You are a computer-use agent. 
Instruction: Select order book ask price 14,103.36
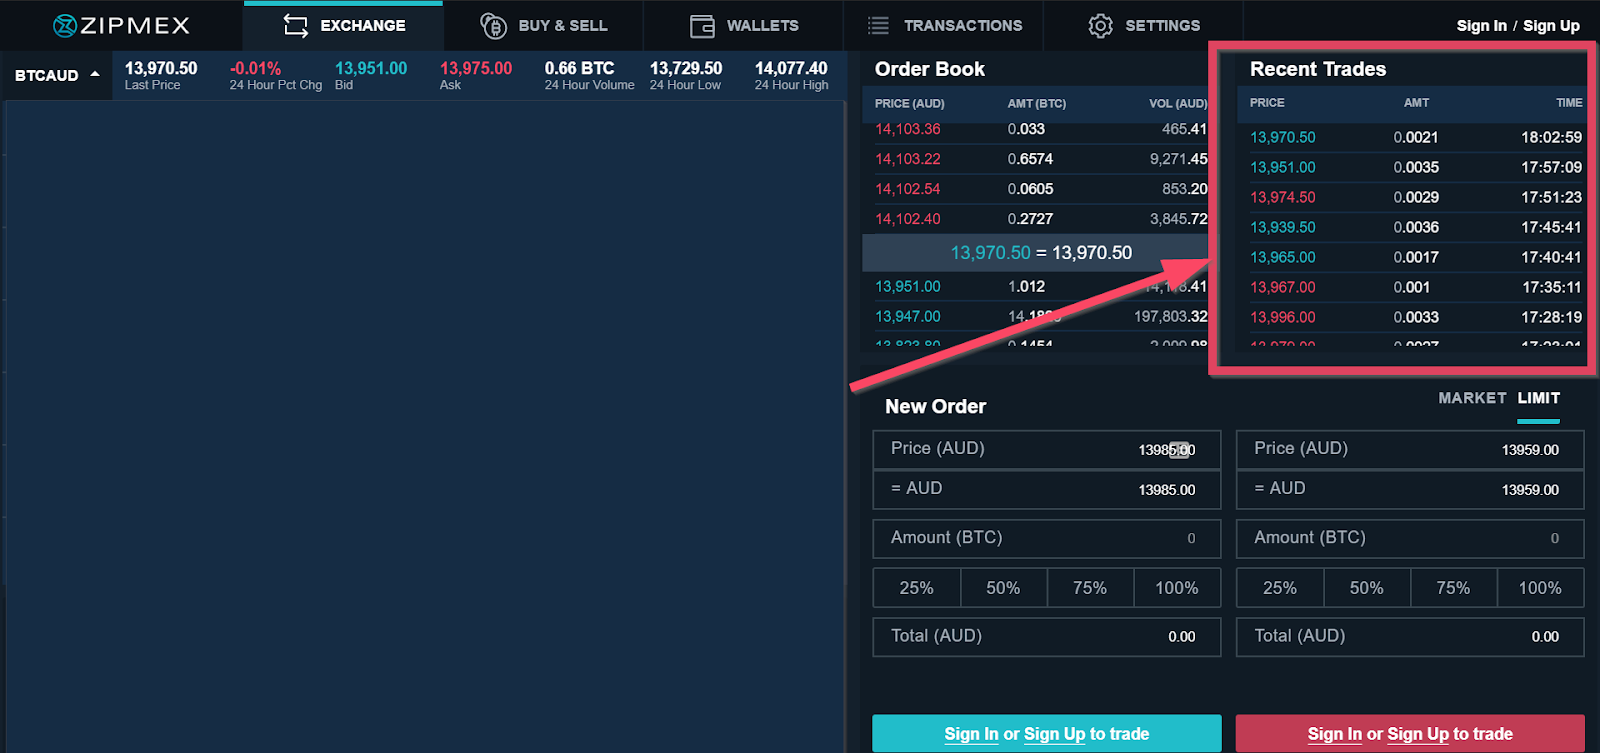point(908,129)
